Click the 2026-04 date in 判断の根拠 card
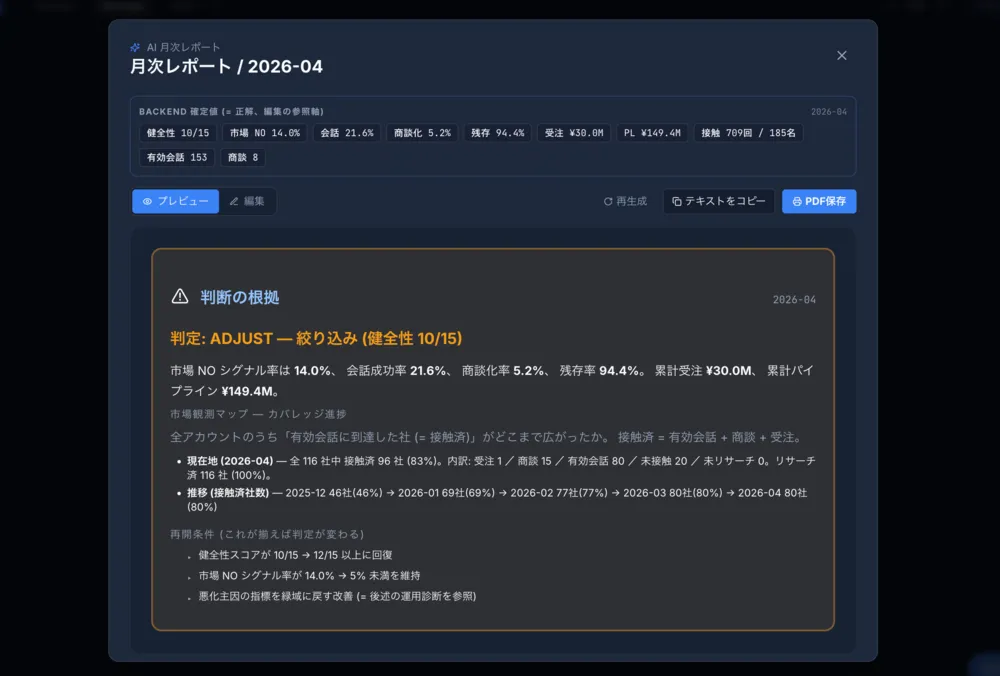This screenshot has height=676, width=1000. tap(794, 299)
